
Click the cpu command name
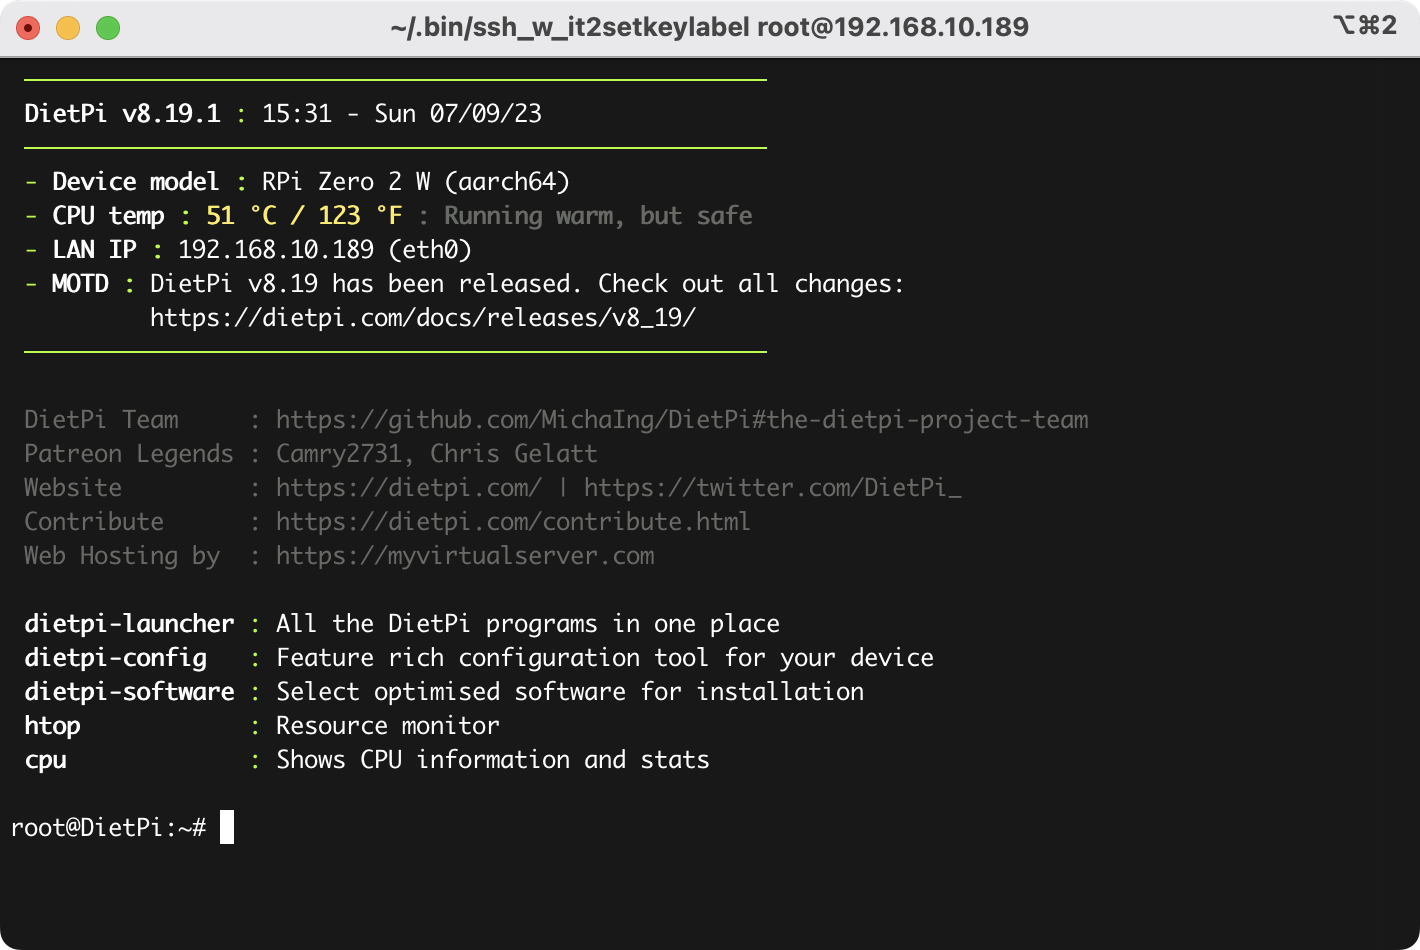tap(45, 760)
